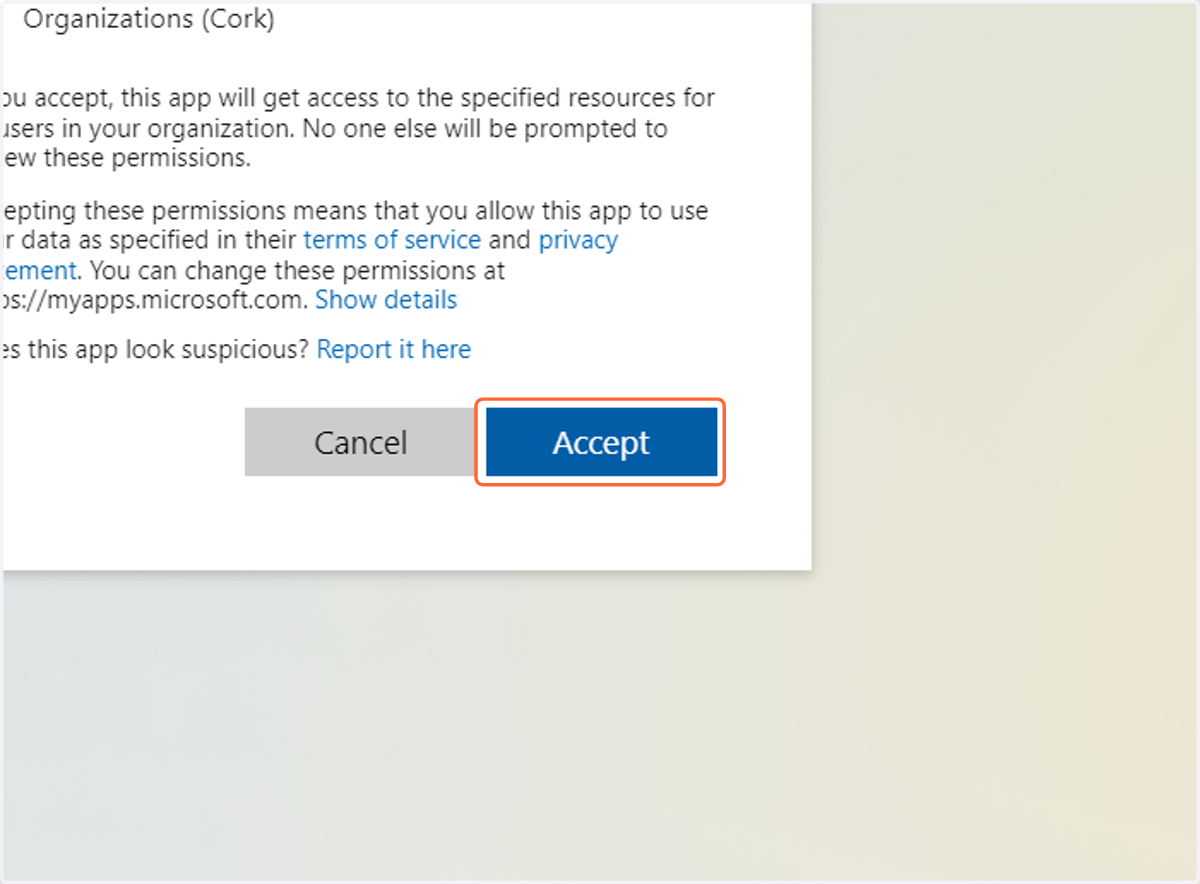Click the Cancel button
Image resolution: width=1200 pixels, height=884 pixels.
pyautogui.click(x=360, y=442)
